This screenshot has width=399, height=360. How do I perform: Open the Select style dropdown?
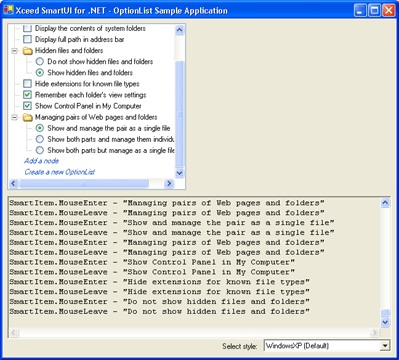click(385, 346)
